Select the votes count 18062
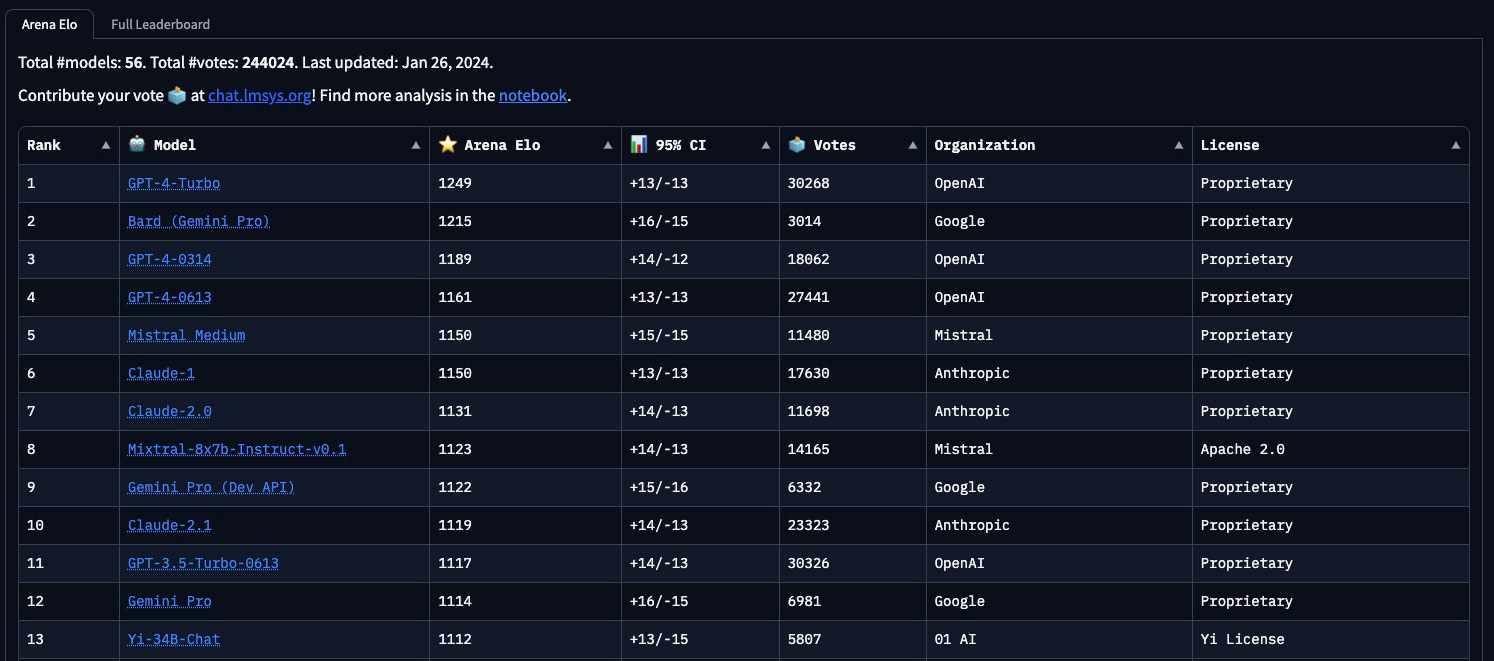Viewport: 1494px width, 661px height. (809, 259)
